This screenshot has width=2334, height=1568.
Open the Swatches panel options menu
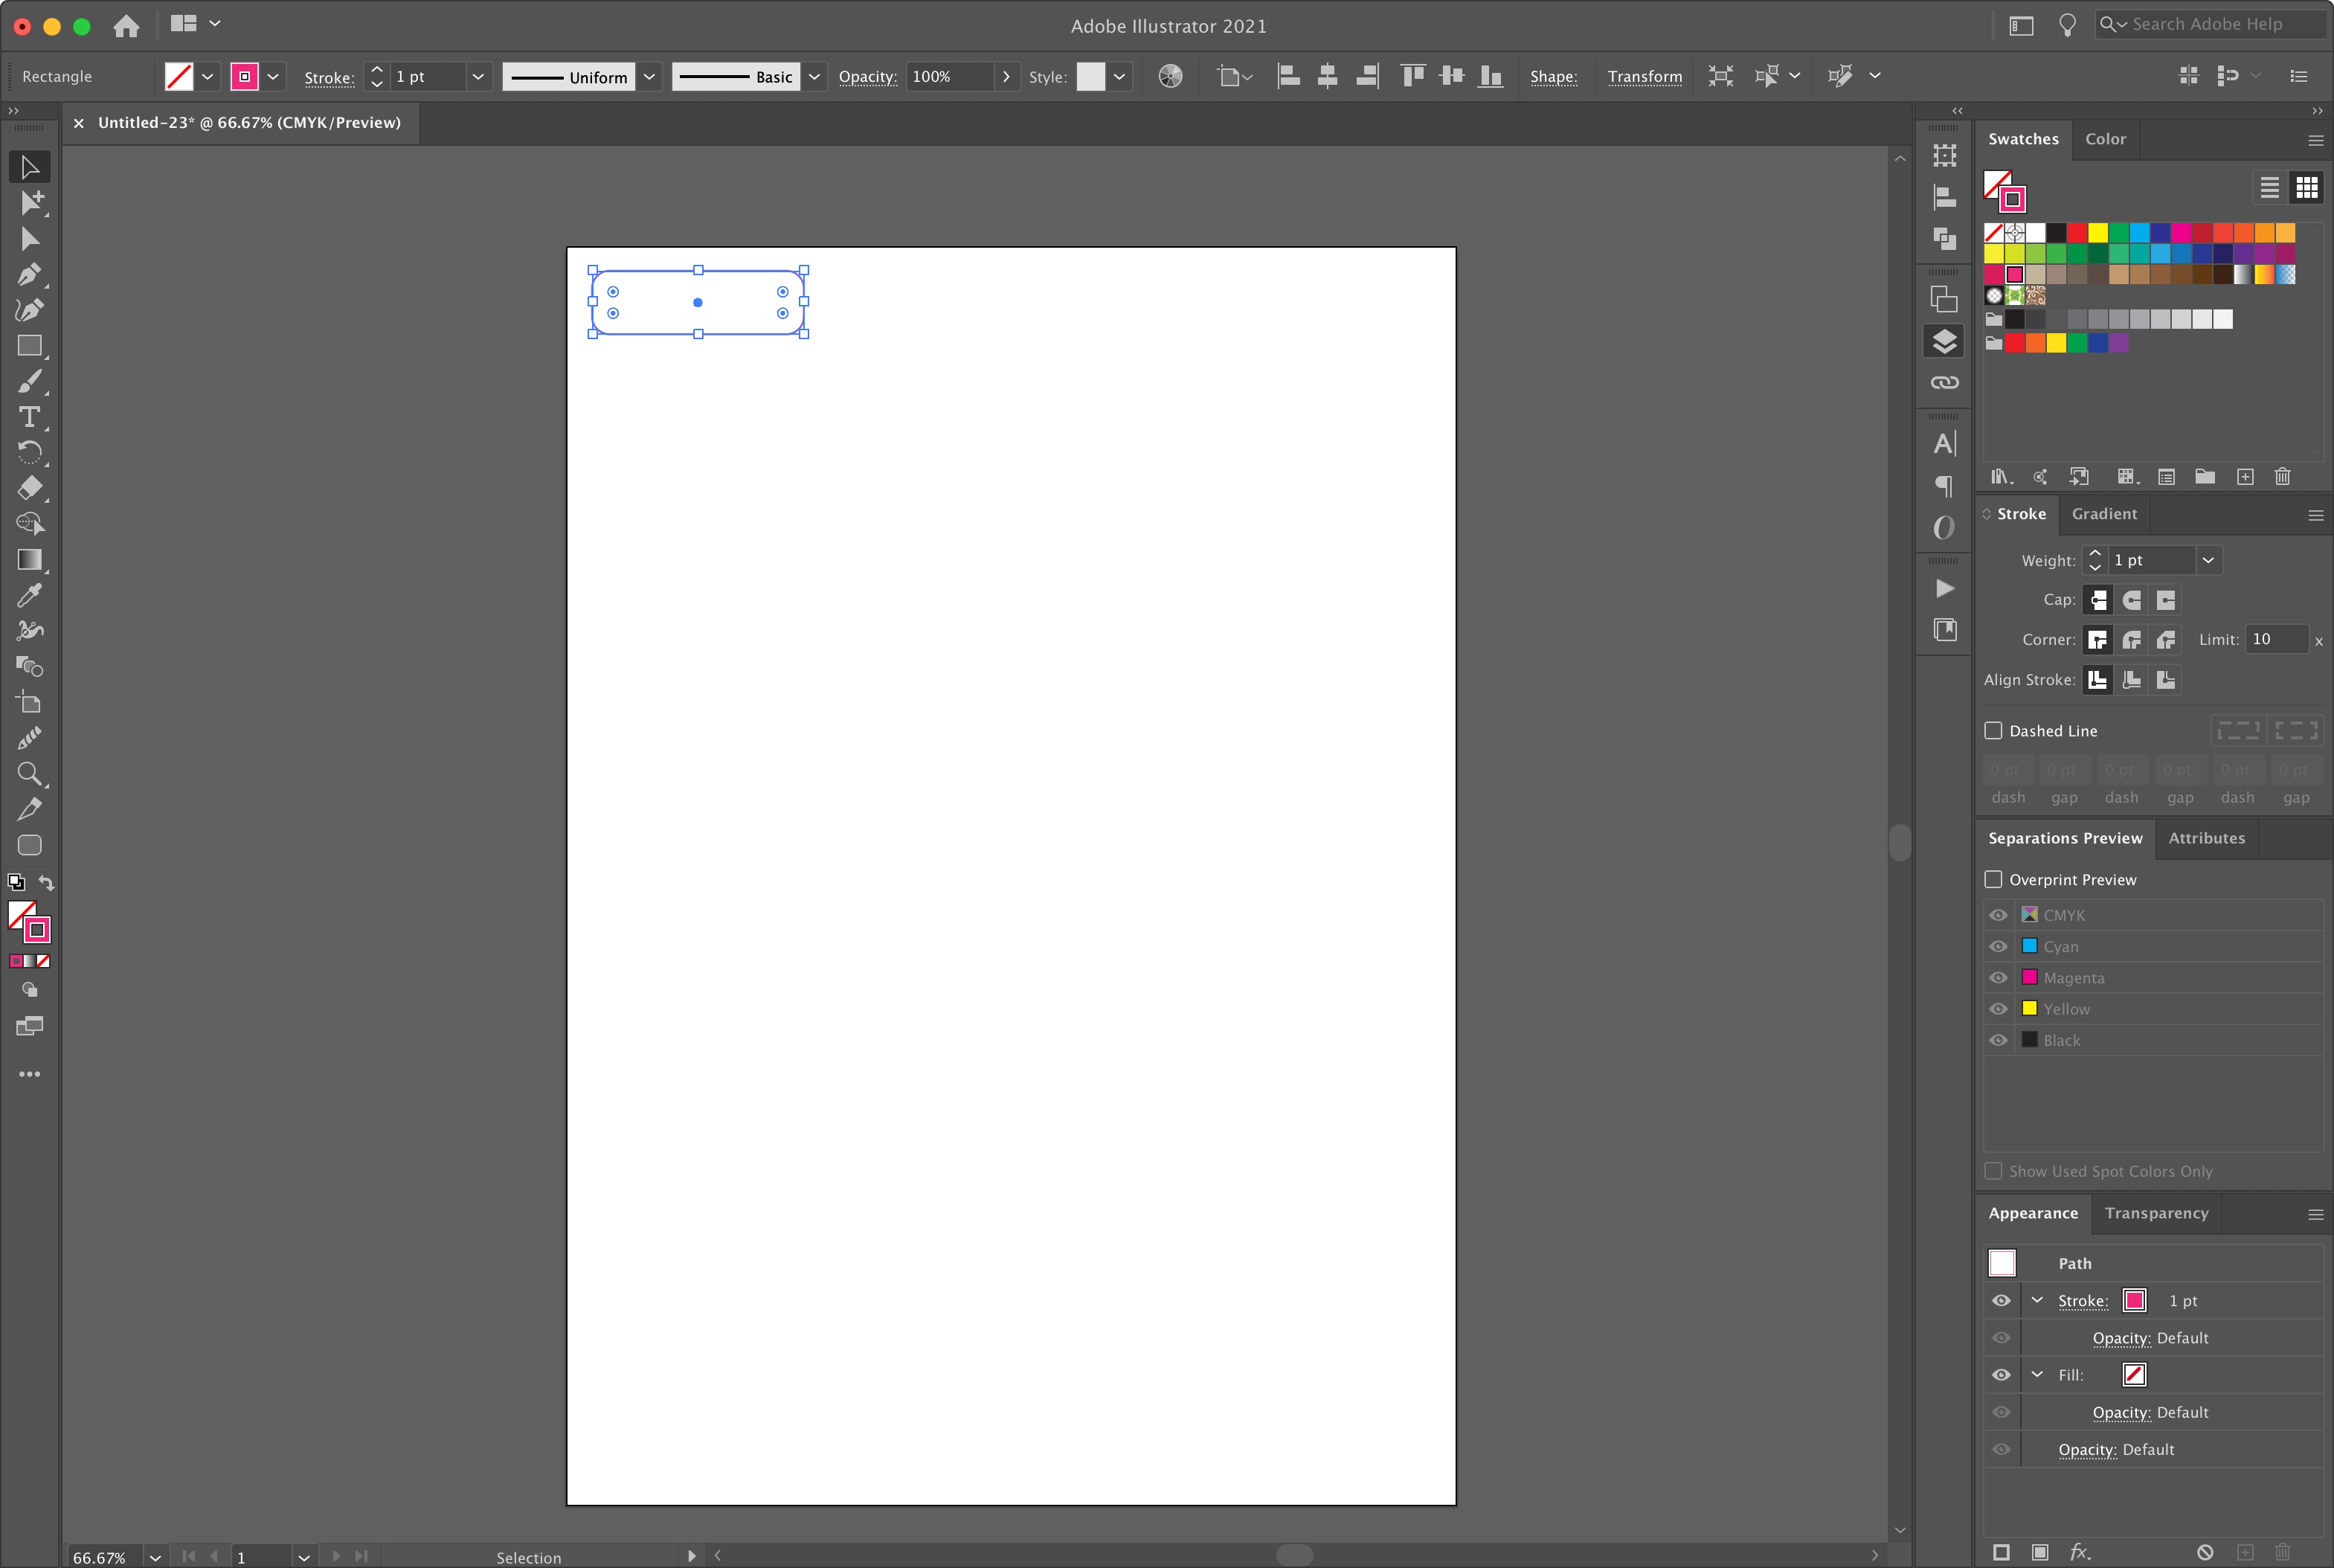[x=2315, y=140]
